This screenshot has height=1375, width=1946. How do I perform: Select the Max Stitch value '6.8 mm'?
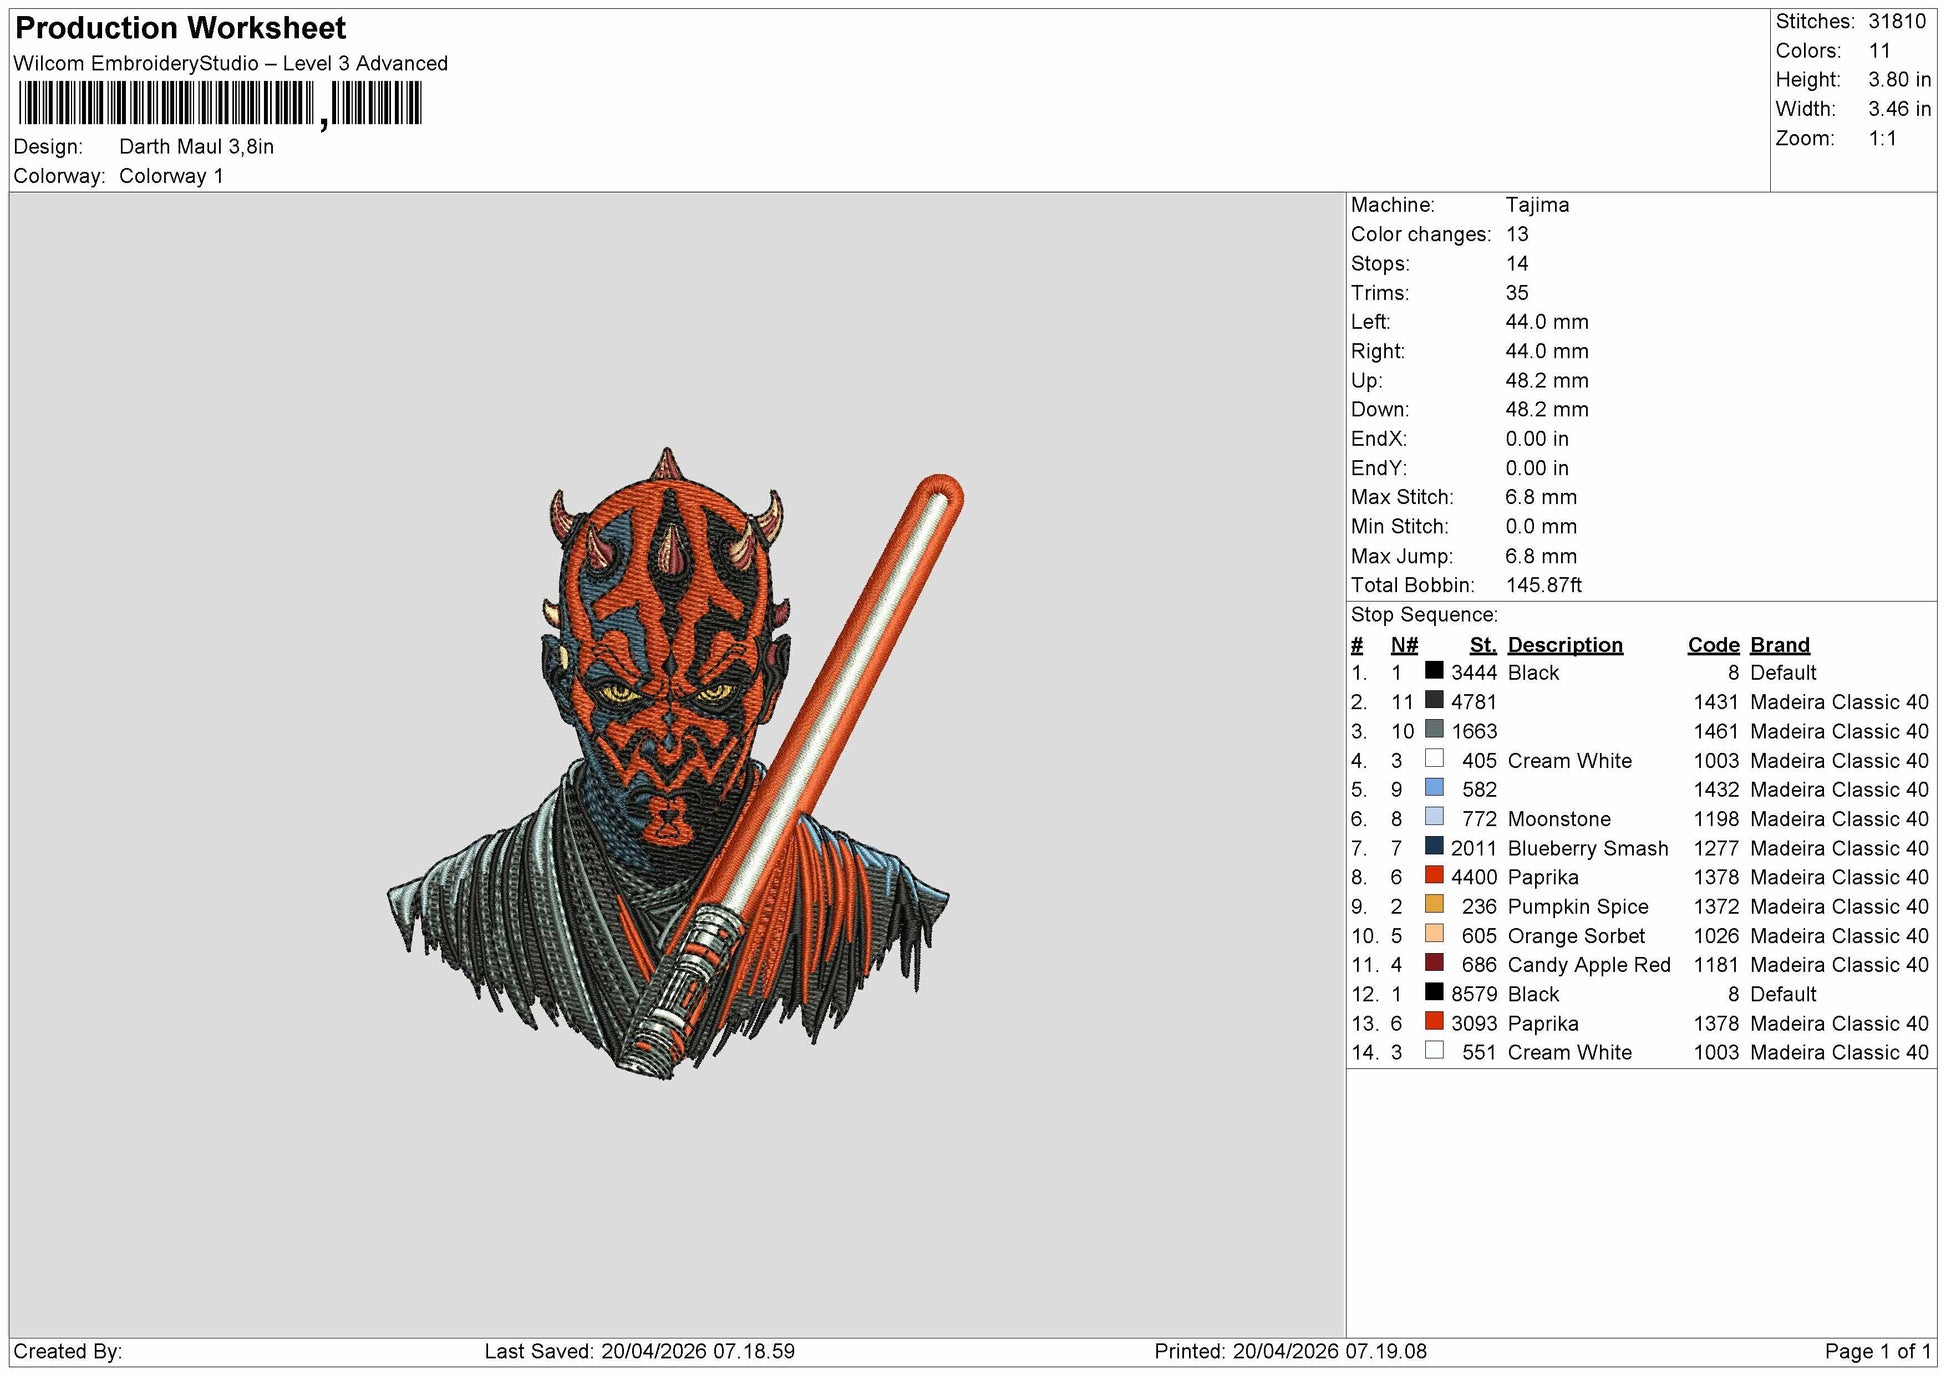pyautogui.click(x=1541, y=497)
